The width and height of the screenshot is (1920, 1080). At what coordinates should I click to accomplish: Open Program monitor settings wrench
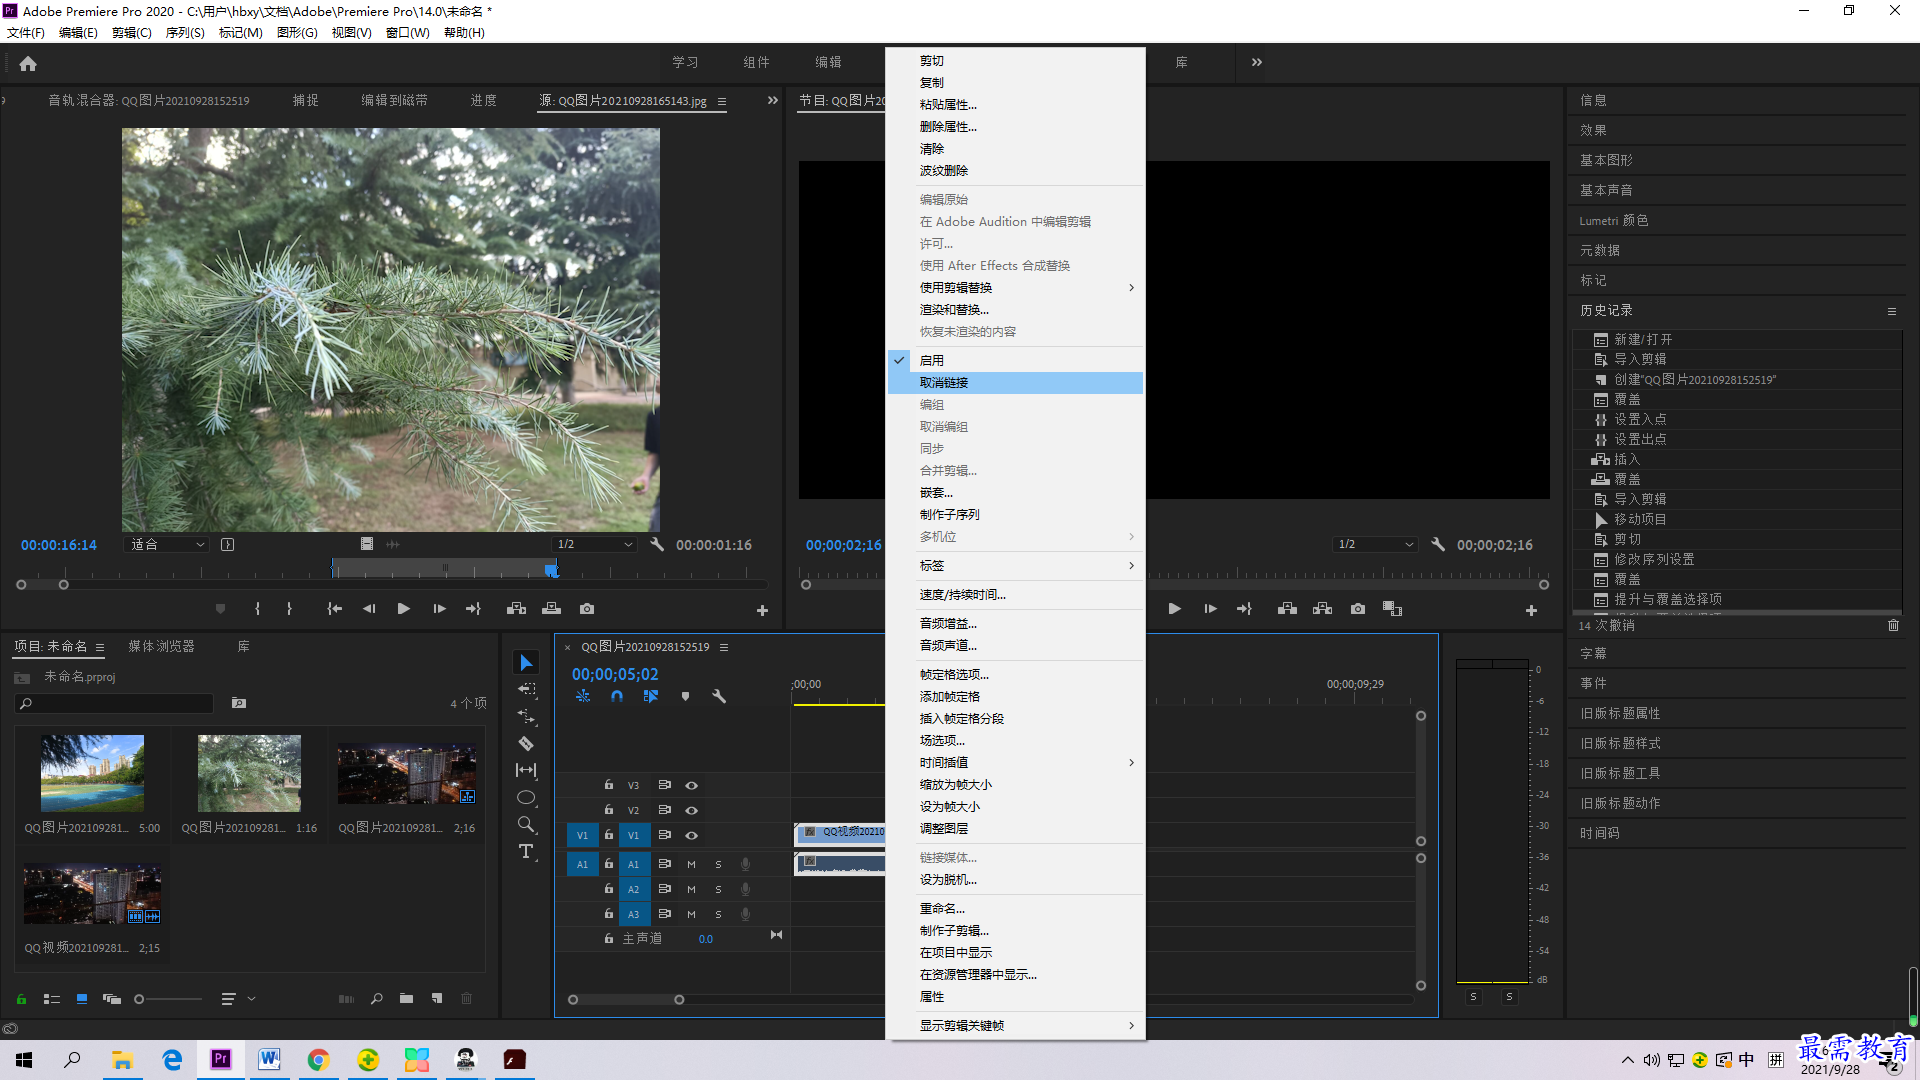[x=1438, y=544]
